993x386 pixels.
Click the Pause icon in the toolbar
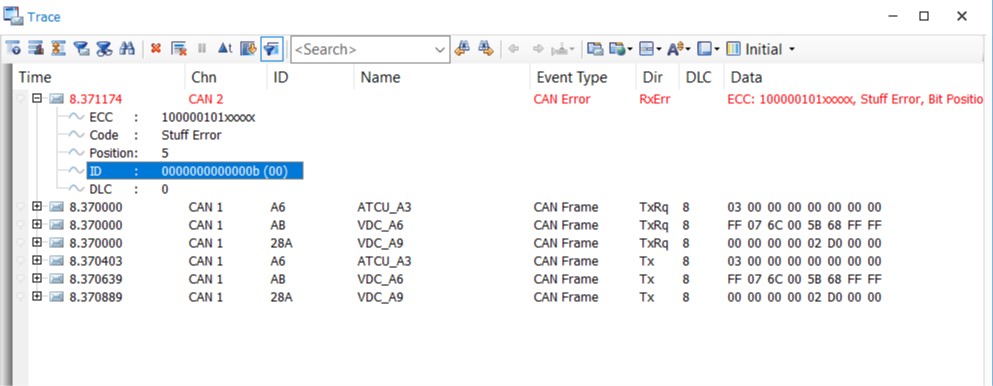point(202,49)
